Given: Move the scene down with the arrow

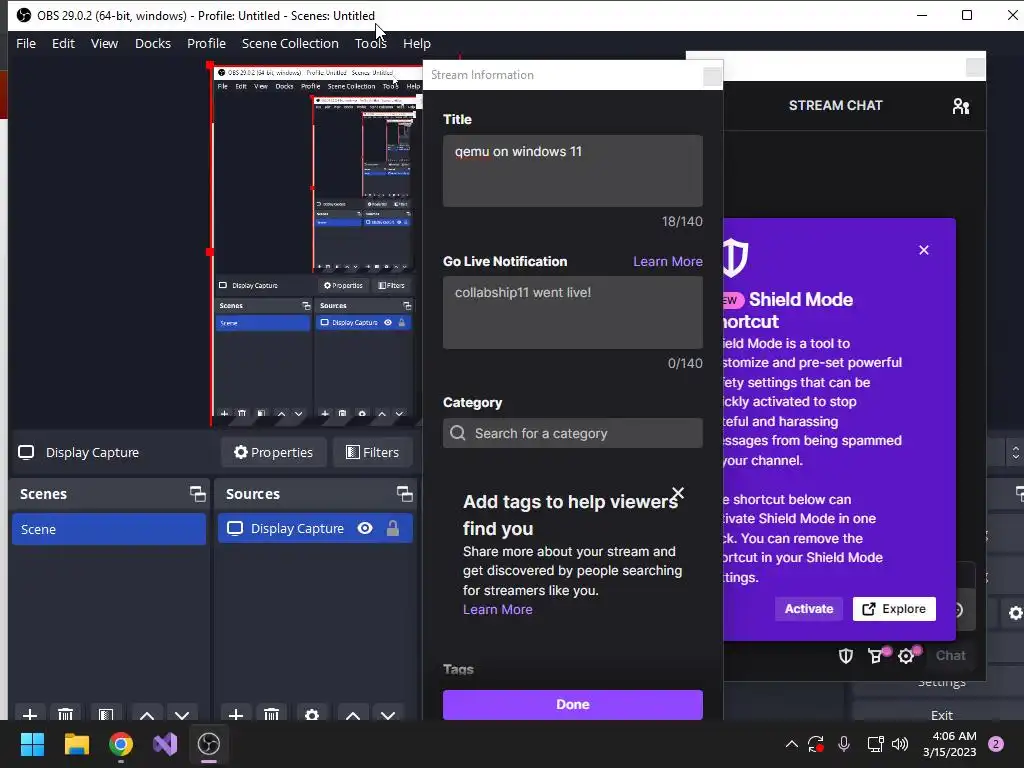Looking at the screenshot, I should [182, 715].
